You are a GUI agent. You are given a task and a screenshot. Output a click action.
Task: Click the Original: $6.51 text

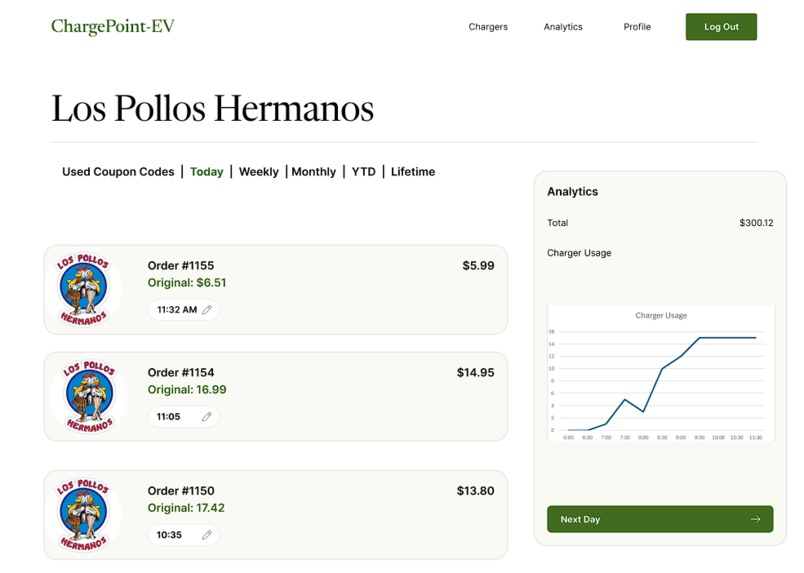[187, 283]
